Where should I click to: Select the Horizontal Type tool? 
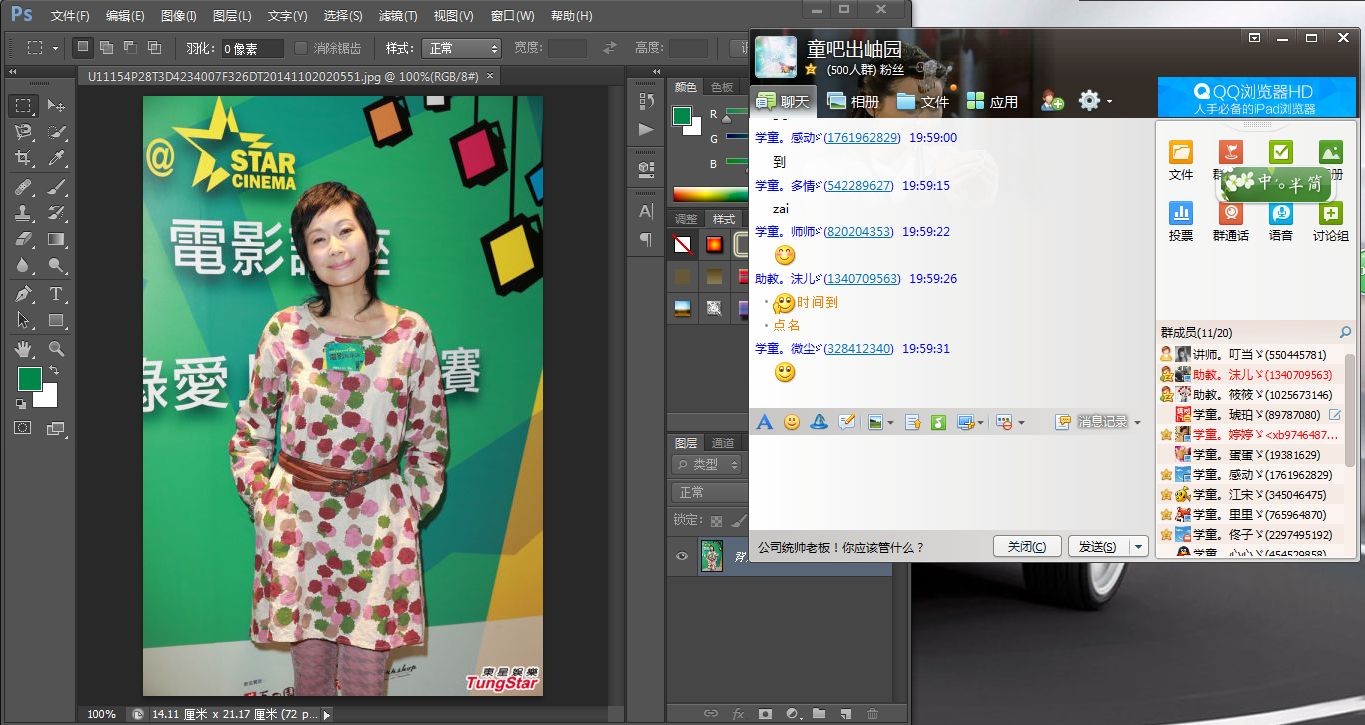56,294
